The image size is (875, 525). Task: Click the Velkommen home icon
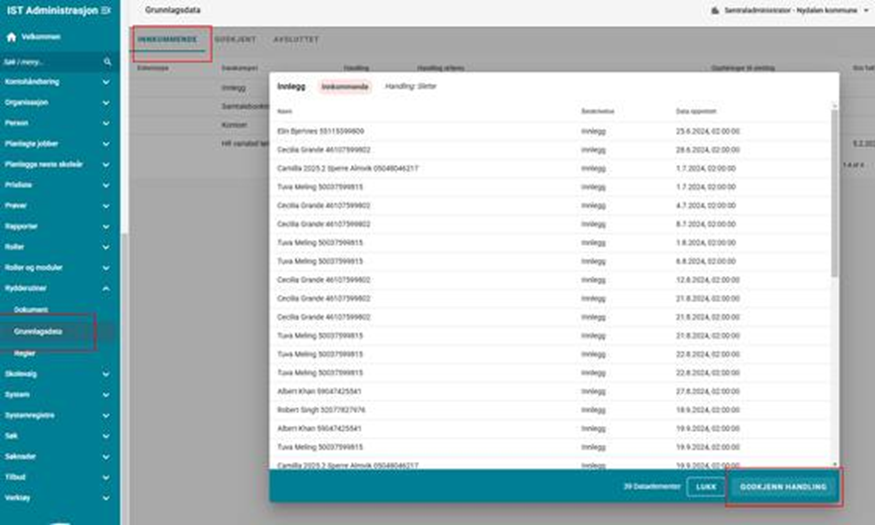(12, 37)
